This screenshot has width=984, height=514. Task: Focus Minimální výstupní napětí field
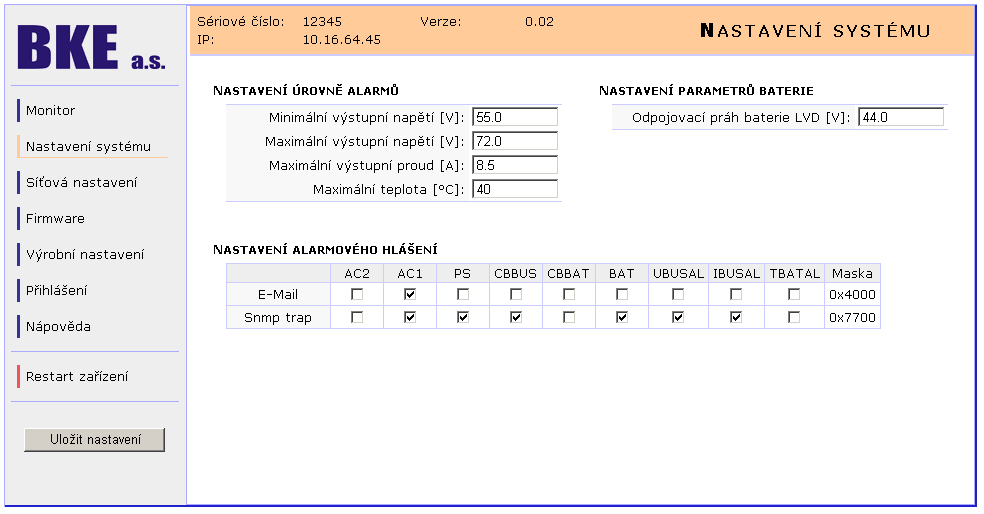point(515,117)
